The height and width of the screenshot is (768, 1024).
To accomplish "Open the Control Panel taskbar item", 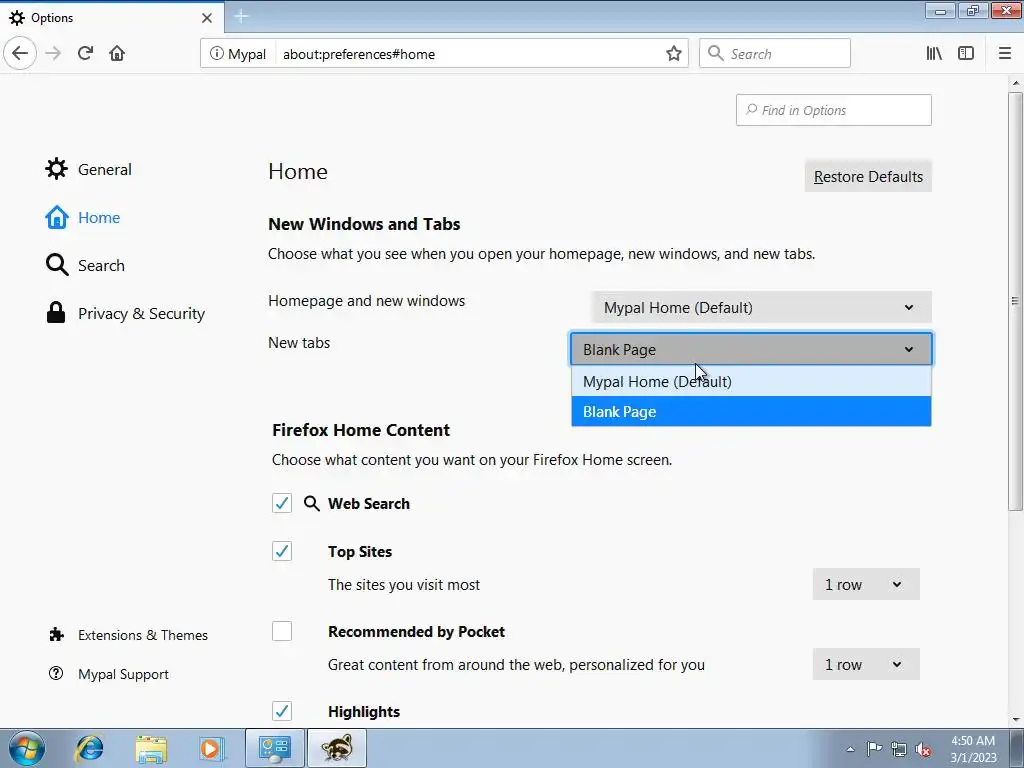I will coord(274,748).
